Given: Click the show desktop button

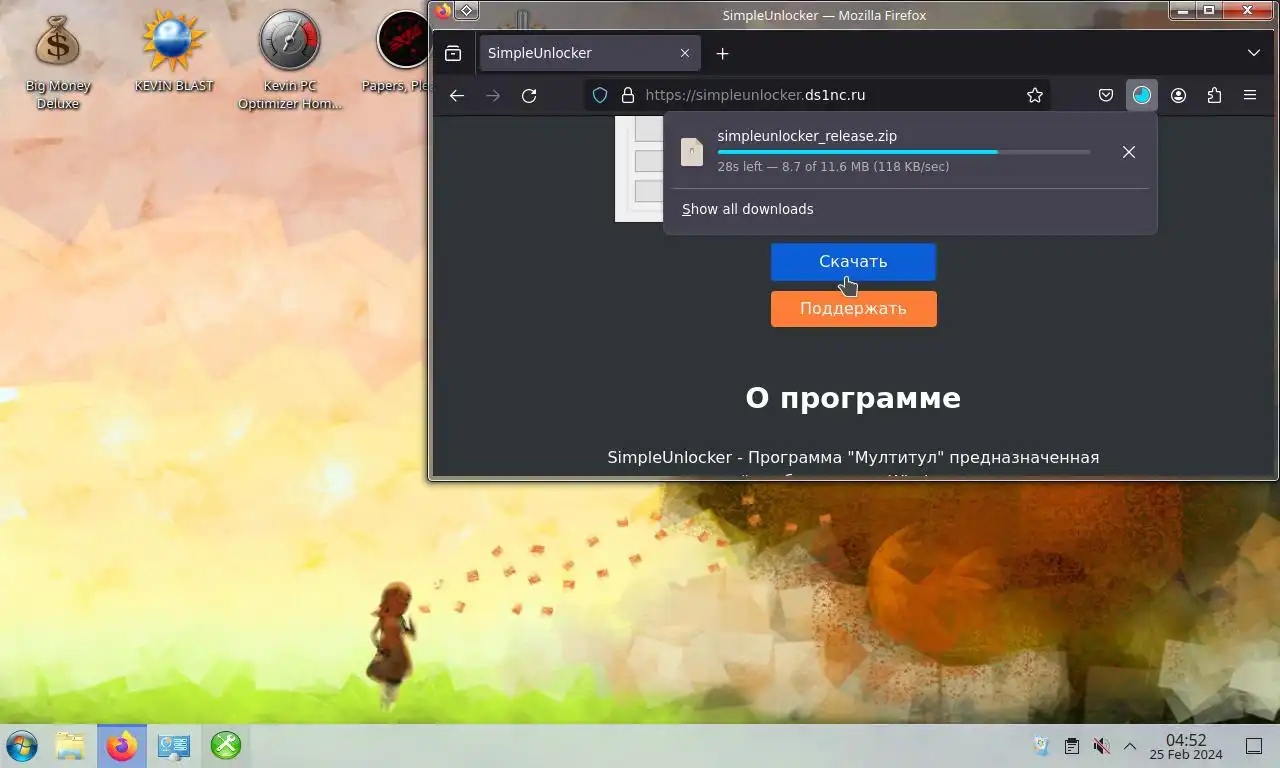Looking at the screenshot, I should (x=1254, y=746).
